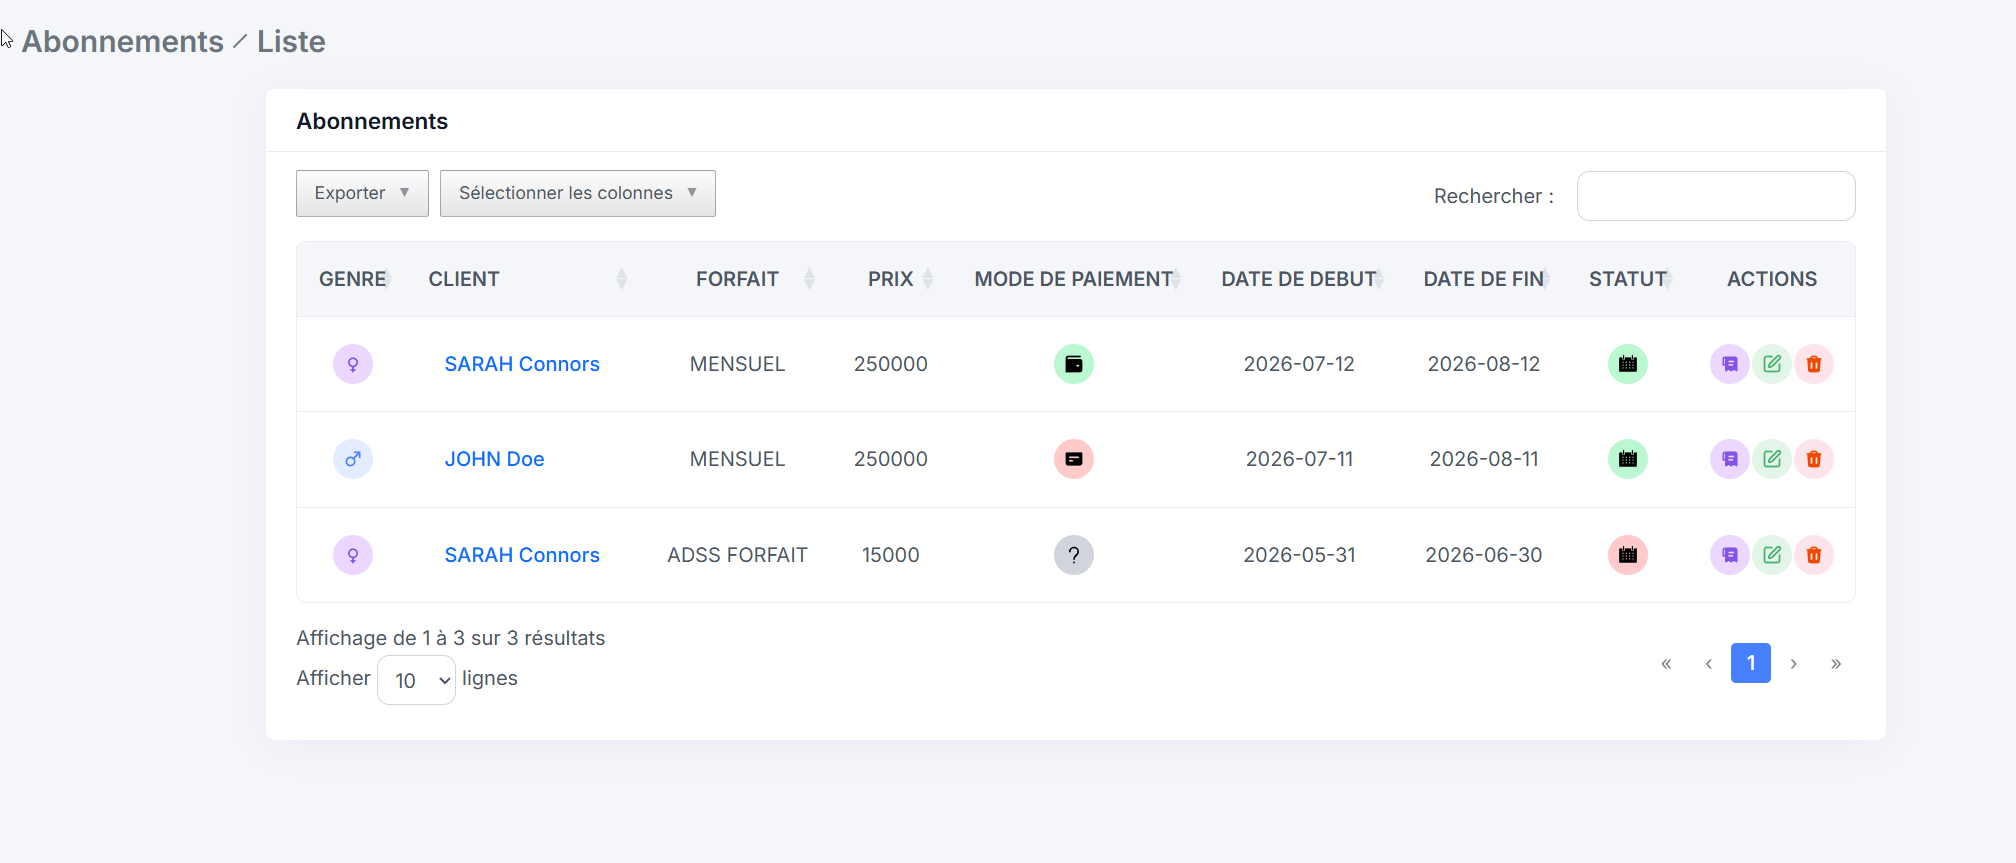Click the female gender icon in first SARAH Connors row
The width and height of the screenshot is (2016, 863).
tap(353, 364)
